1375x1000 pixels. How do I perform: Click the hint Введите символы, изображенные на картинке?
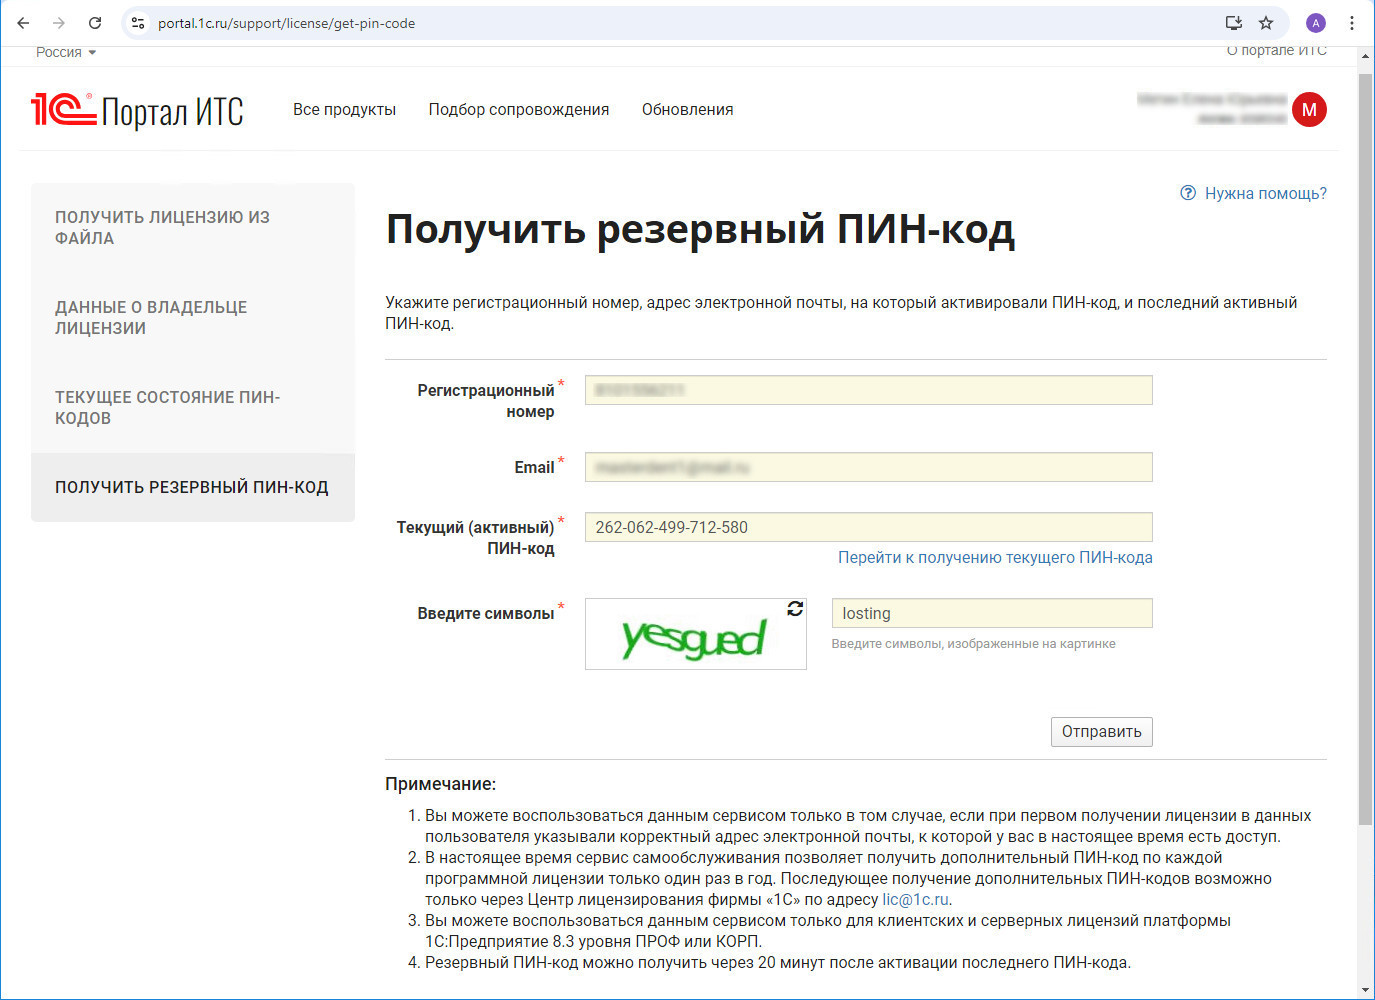974,644
